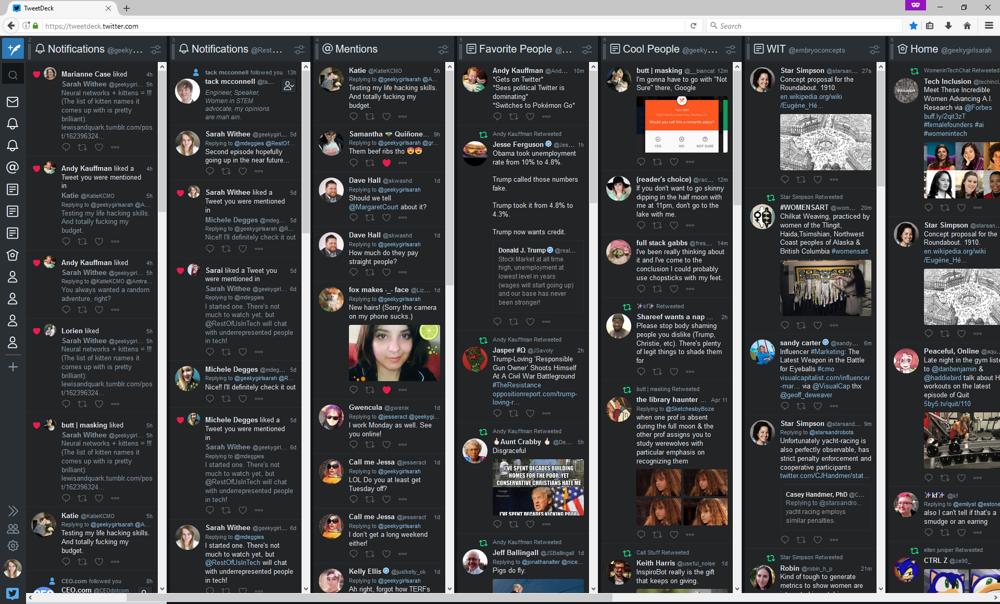The width and height of the screenshot is (1000, 604).
Task: Open @MargaretCourt mention in Dave Hall's tweet
Action: point(374,207)
